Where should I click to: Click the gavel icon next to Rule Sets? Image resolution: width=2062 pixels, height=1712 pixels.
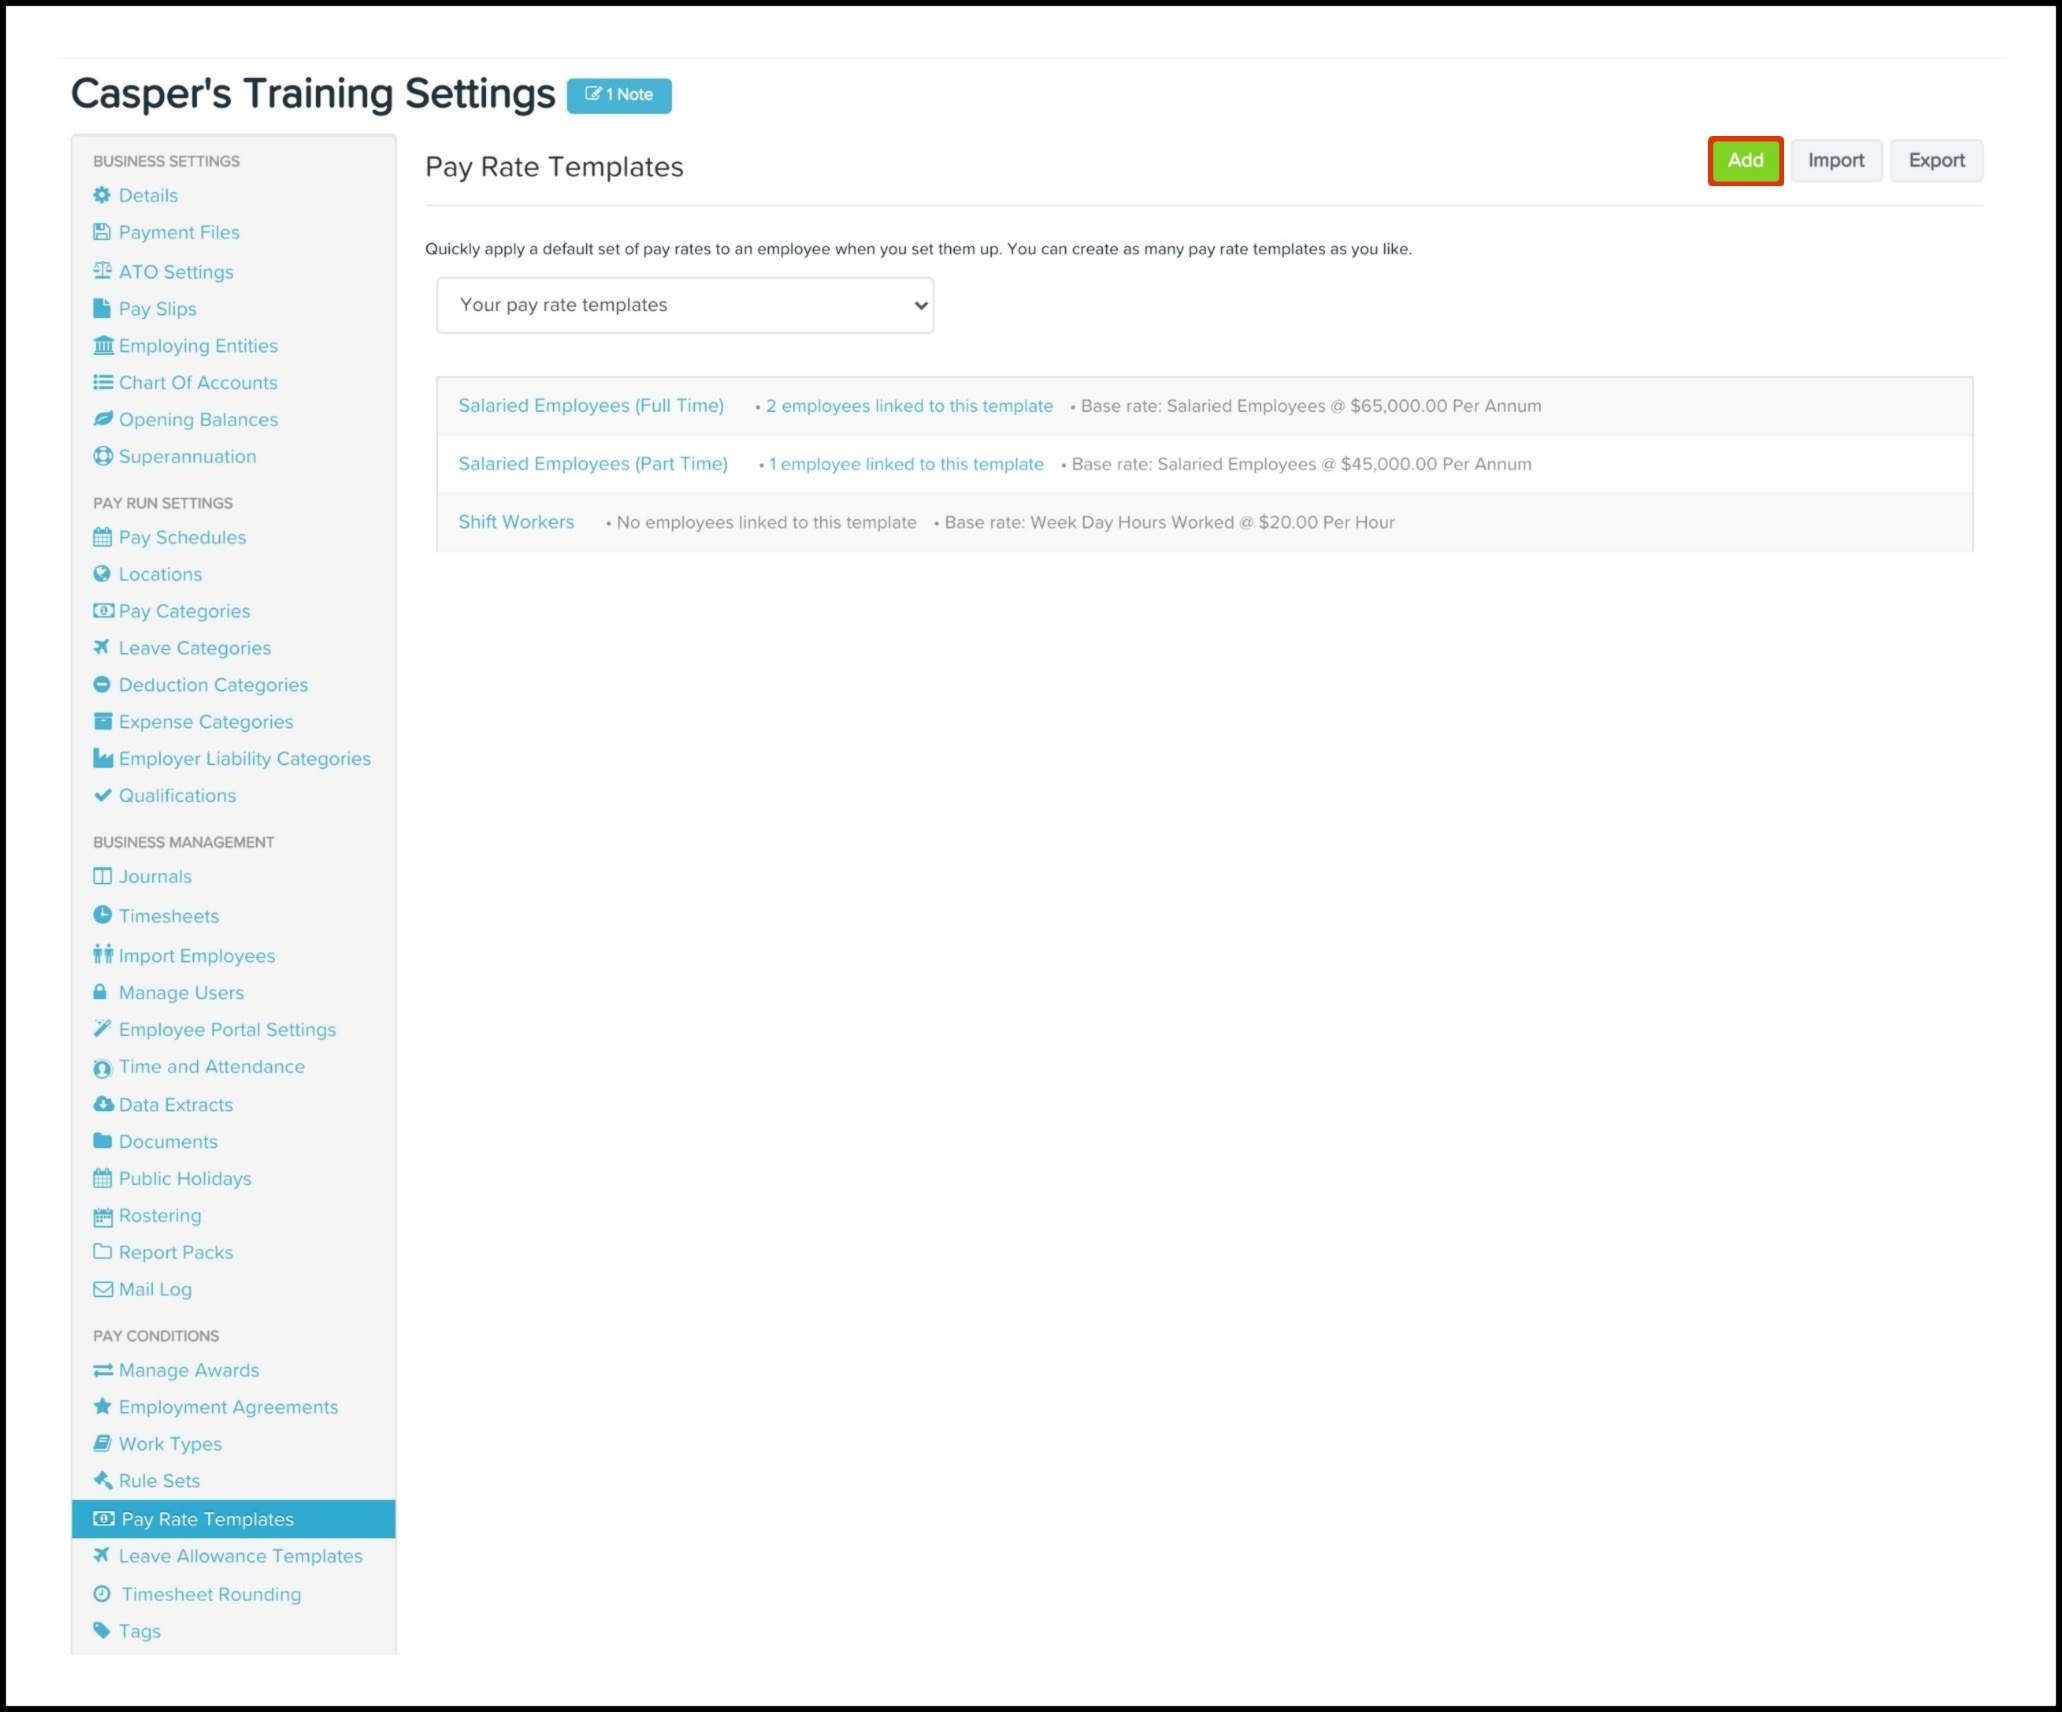[x=102, y=1480]
